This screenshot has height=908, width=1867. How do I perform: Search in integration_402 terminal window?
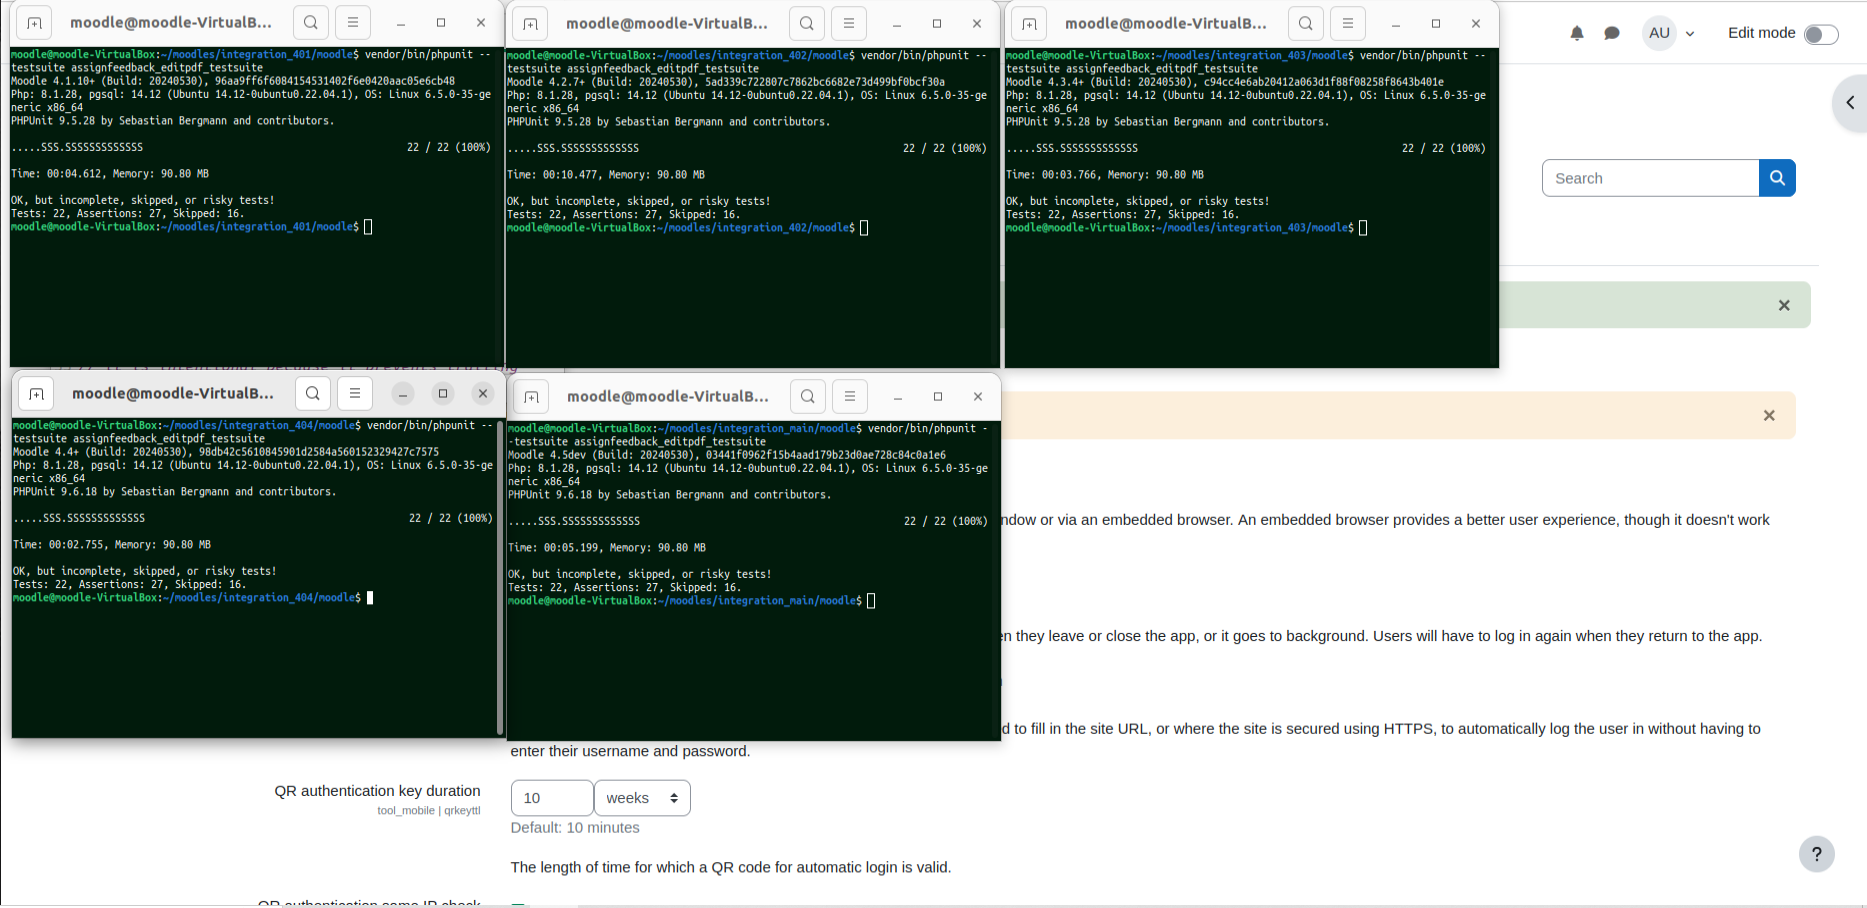pyautogui.click(x=807, y=23)
